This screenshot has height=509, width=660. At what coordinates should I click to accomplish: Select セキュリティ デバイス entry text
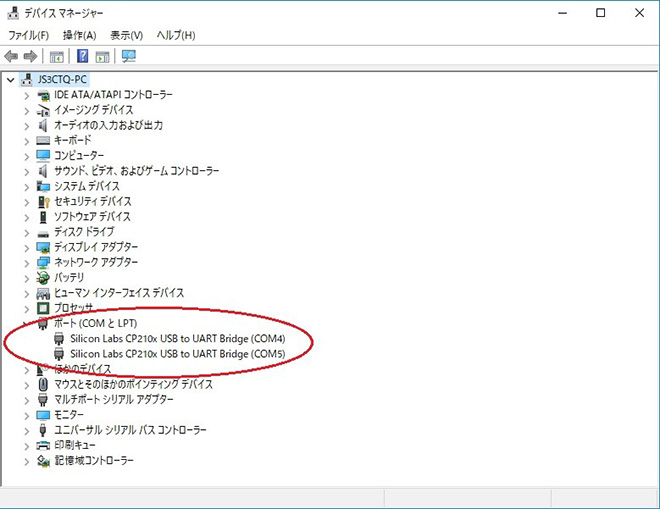(x=93, y=201)
